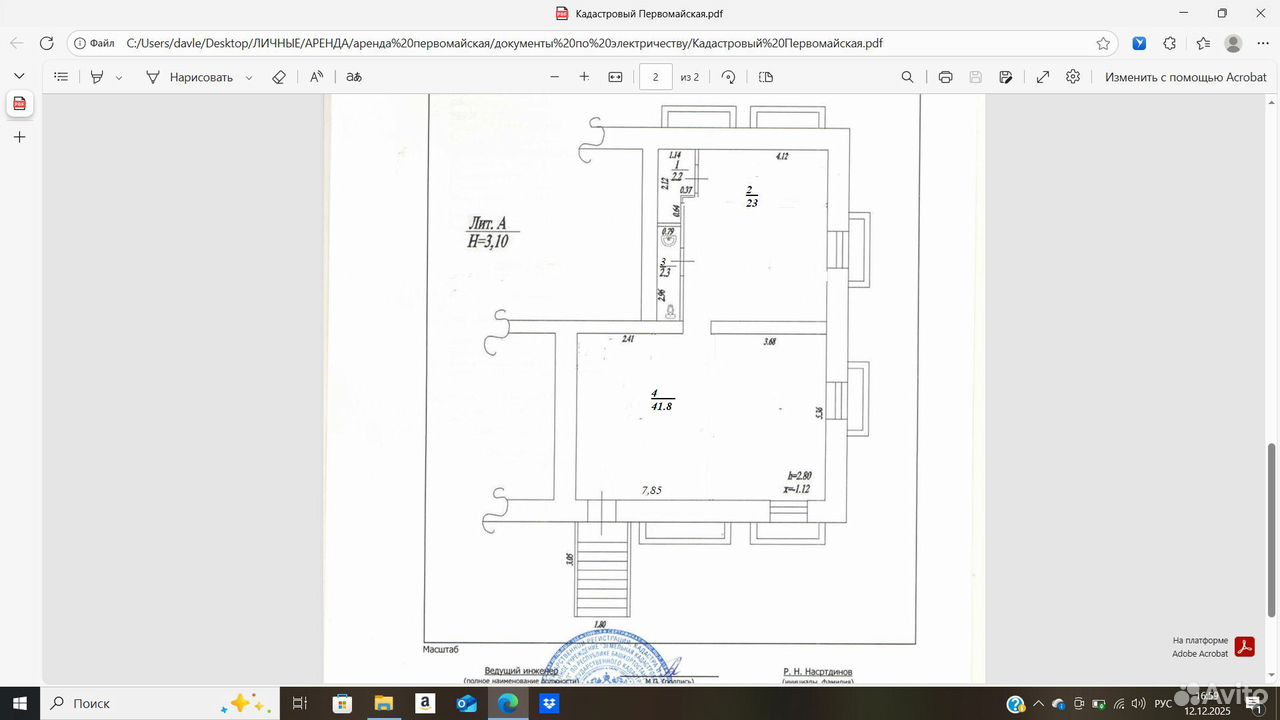This screenshot has height=720, width=1280.
Task: Open the page view layout options
Action: pos(766,77)
